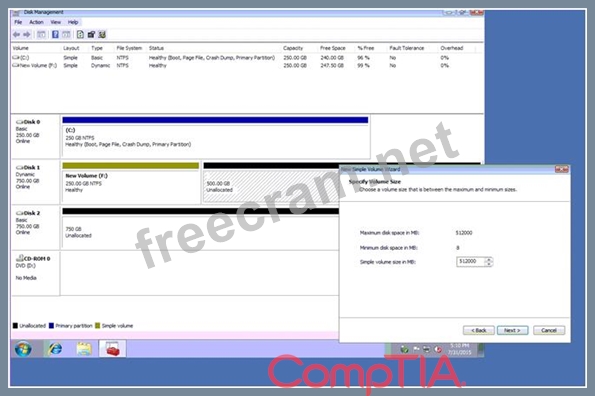The height and width of the screenshot is (396, 595).
Task: Cancel the New Simple Volume Wizard
Action: click(549, 330)
